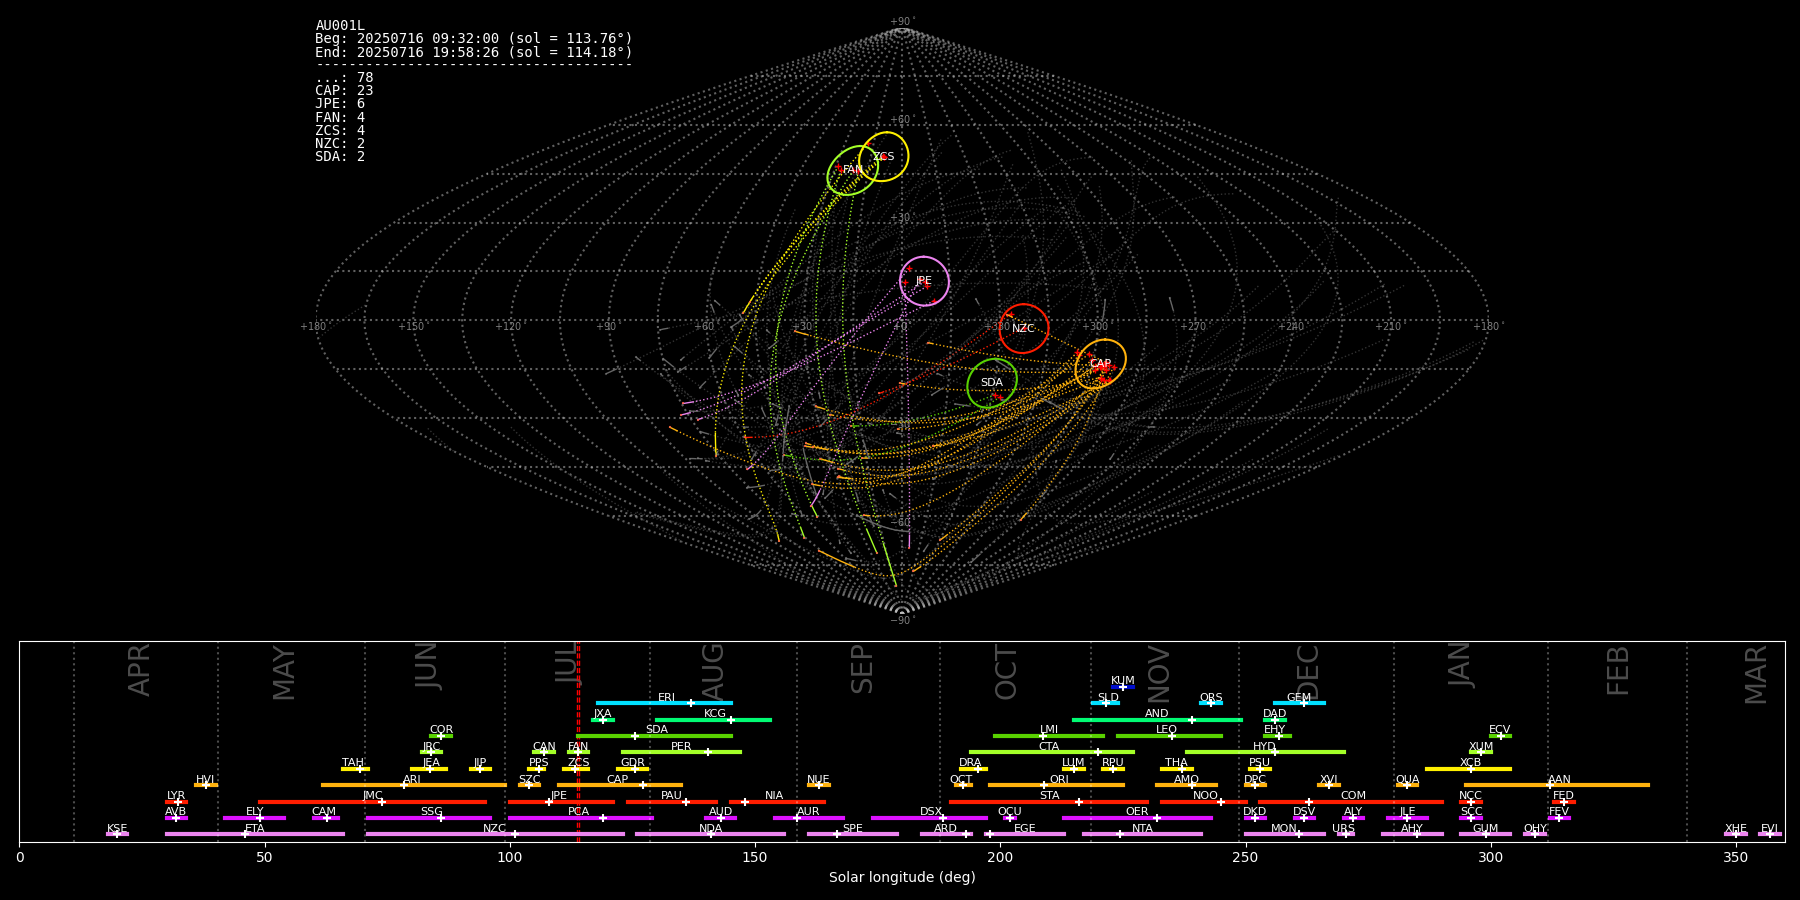Click the 'FAN: 4' legend entry
Screen dimensions: 1800x900
[340, 117]
